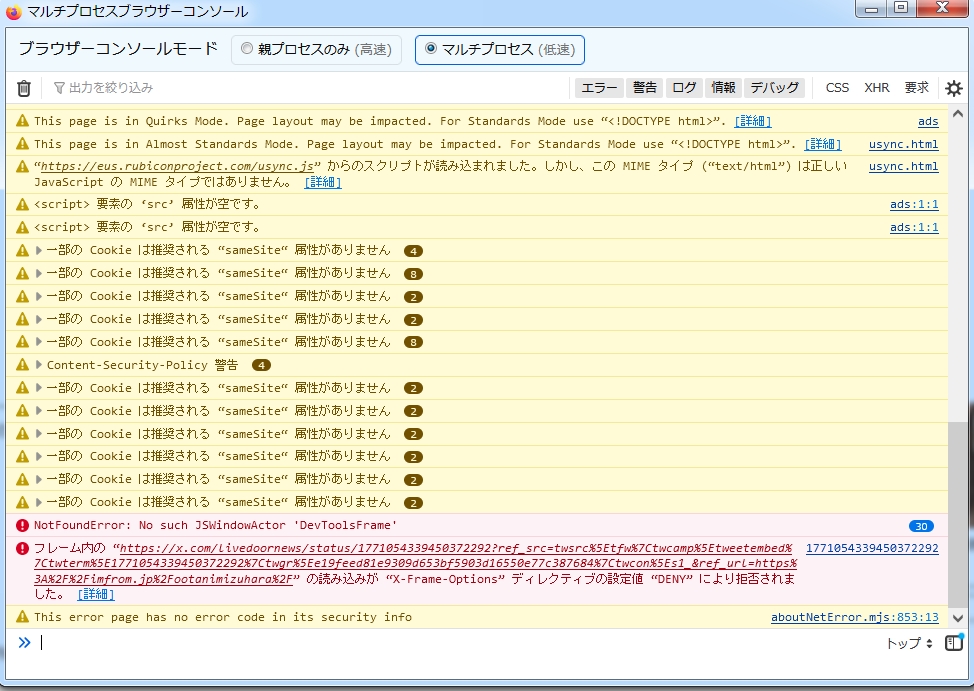Click the warning icon on Quirks Mode message

tap(22, 121)
